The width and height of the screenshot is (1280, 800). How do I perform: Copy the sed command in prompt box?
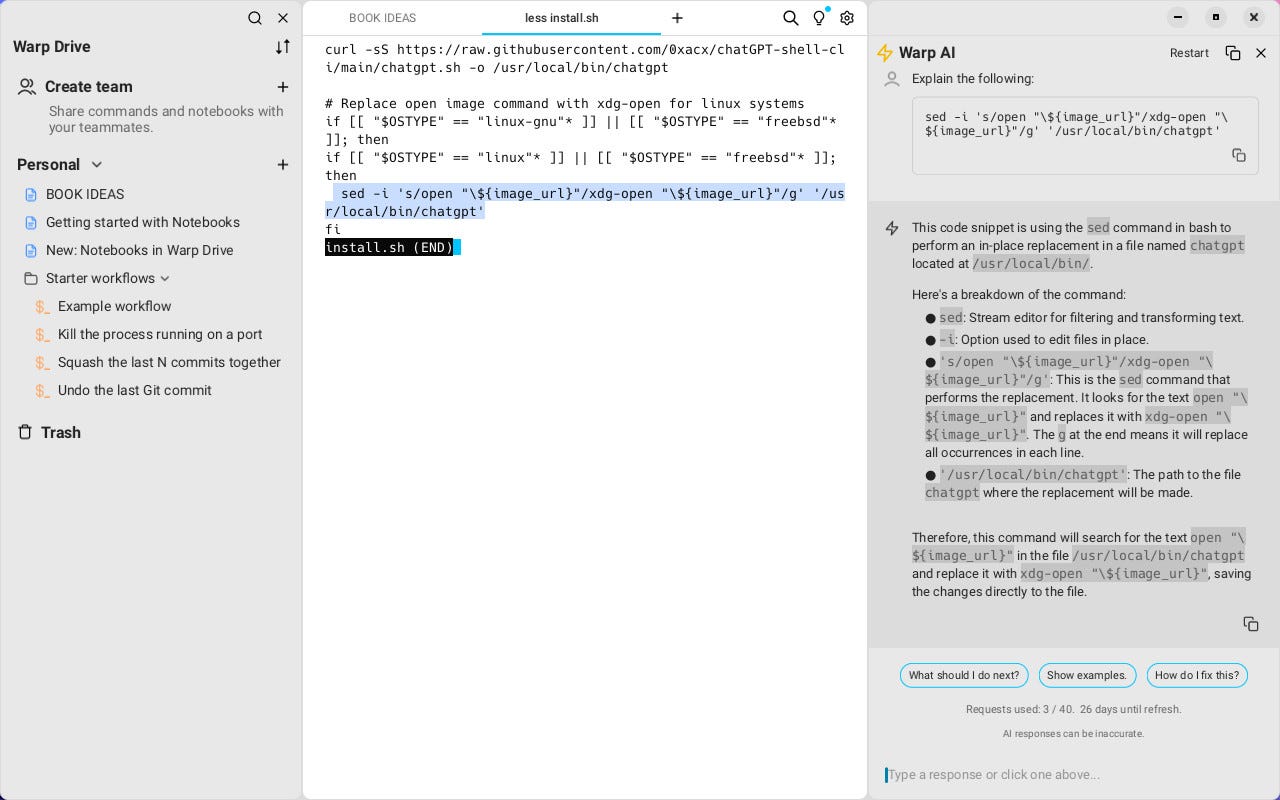click(1239, 155)
